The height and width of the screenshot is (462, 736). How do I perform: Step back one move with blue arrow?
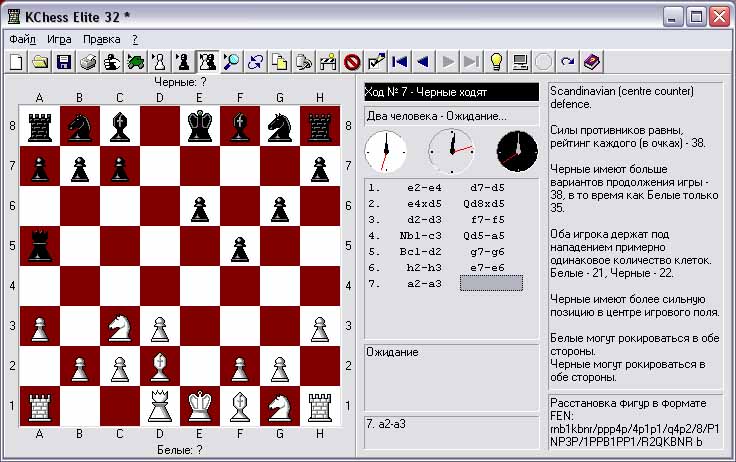pos(423,62)
